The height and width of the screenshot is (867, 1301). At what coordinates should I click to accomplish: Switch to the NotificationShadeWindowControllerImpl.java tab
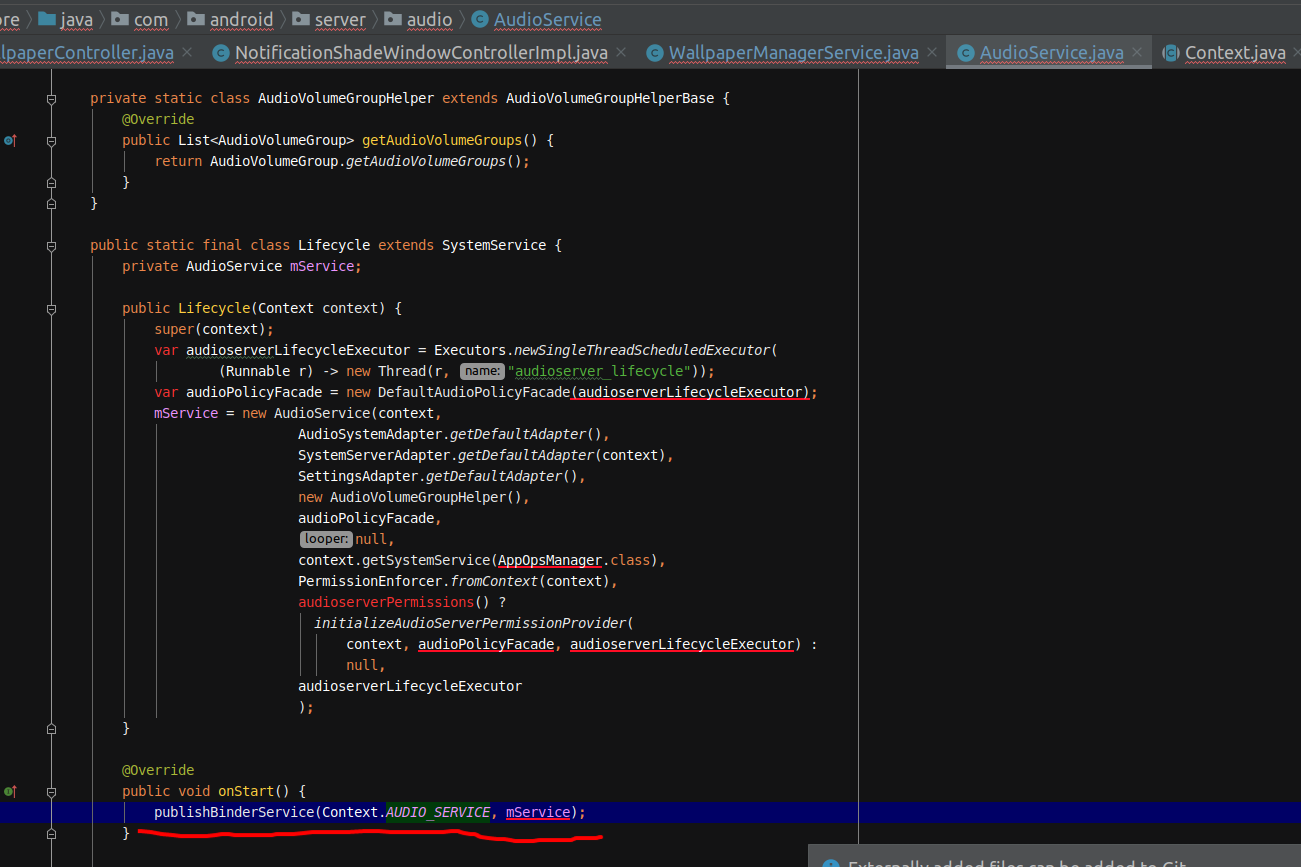(421, 52)
